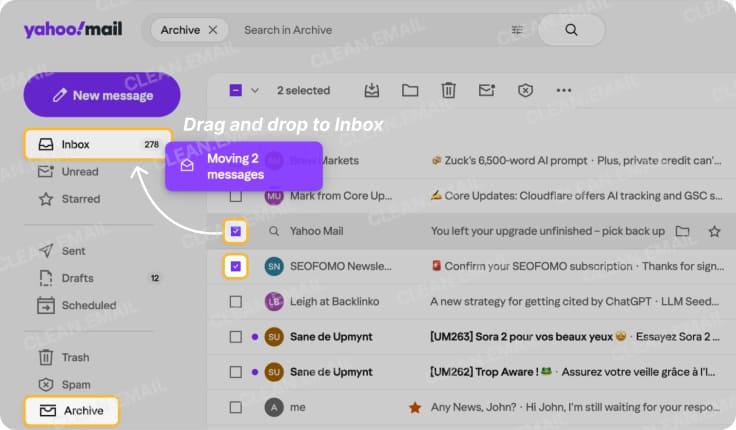
Task: Open the Scheduled folder
Action: (x=89, y=305)
